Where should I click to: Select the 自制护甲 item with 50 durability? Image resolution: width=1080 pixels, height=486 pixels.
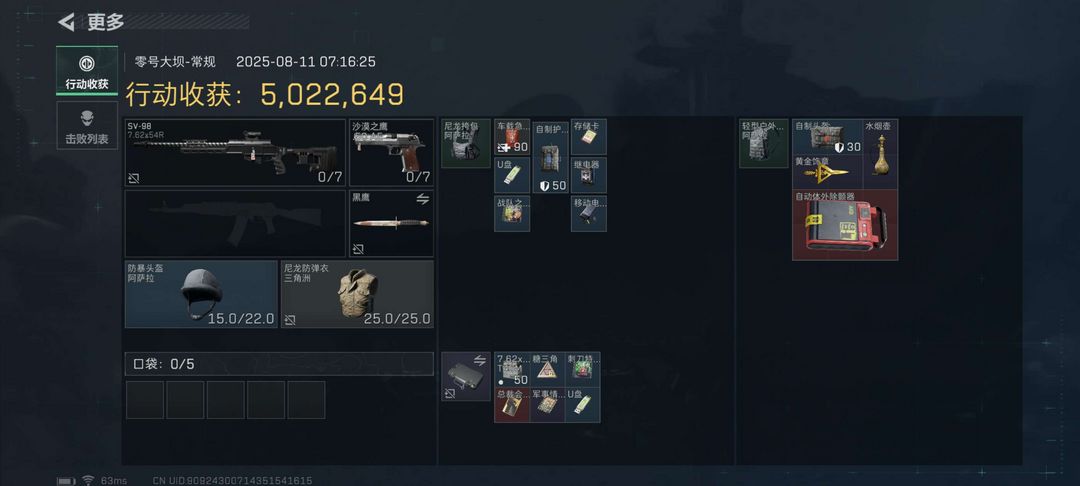(550, 158)
